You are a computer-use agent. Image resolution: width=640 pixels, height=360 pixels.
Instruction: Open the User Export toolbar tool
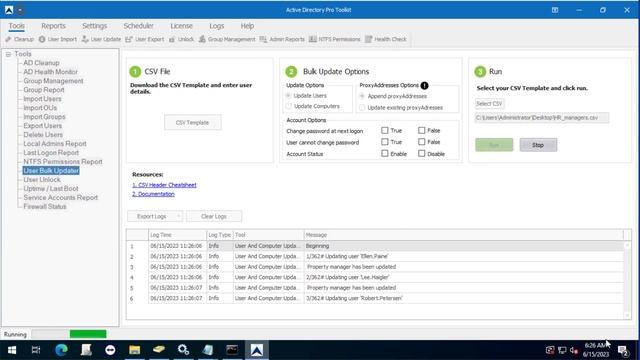(x=144, y=39)
